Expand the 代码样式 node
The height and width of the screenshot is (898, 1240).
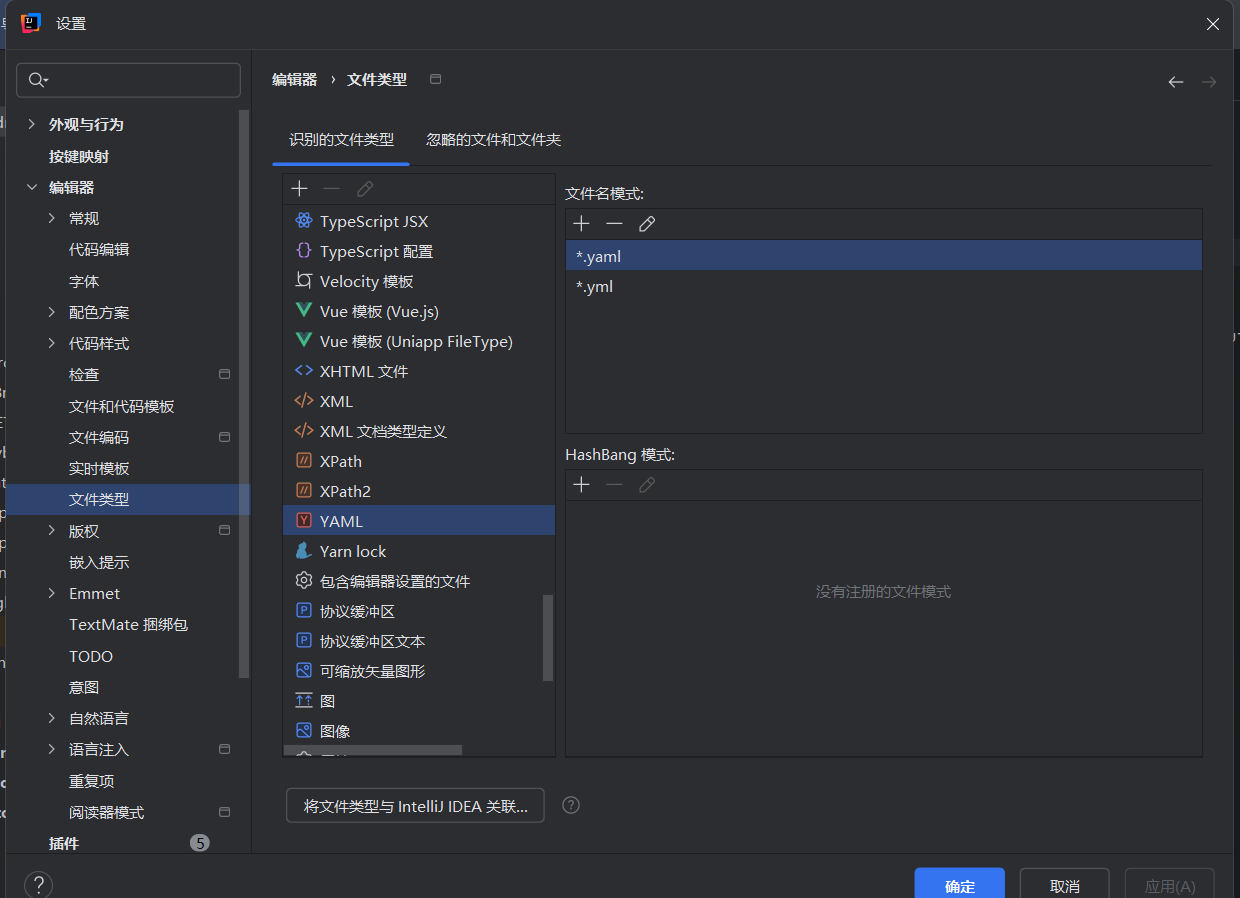point(52,343)
